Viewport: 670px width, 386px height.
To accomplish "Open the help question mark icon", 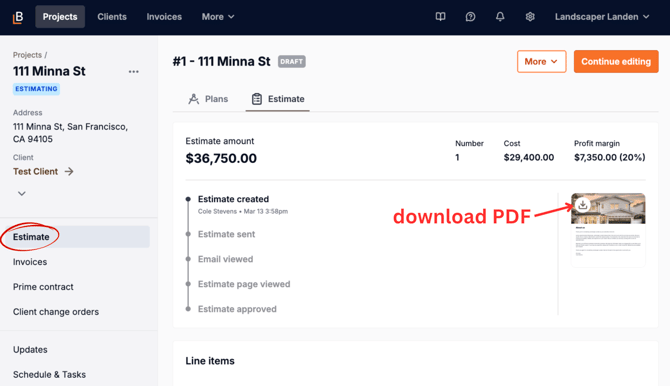I will (x=470, y=17).
